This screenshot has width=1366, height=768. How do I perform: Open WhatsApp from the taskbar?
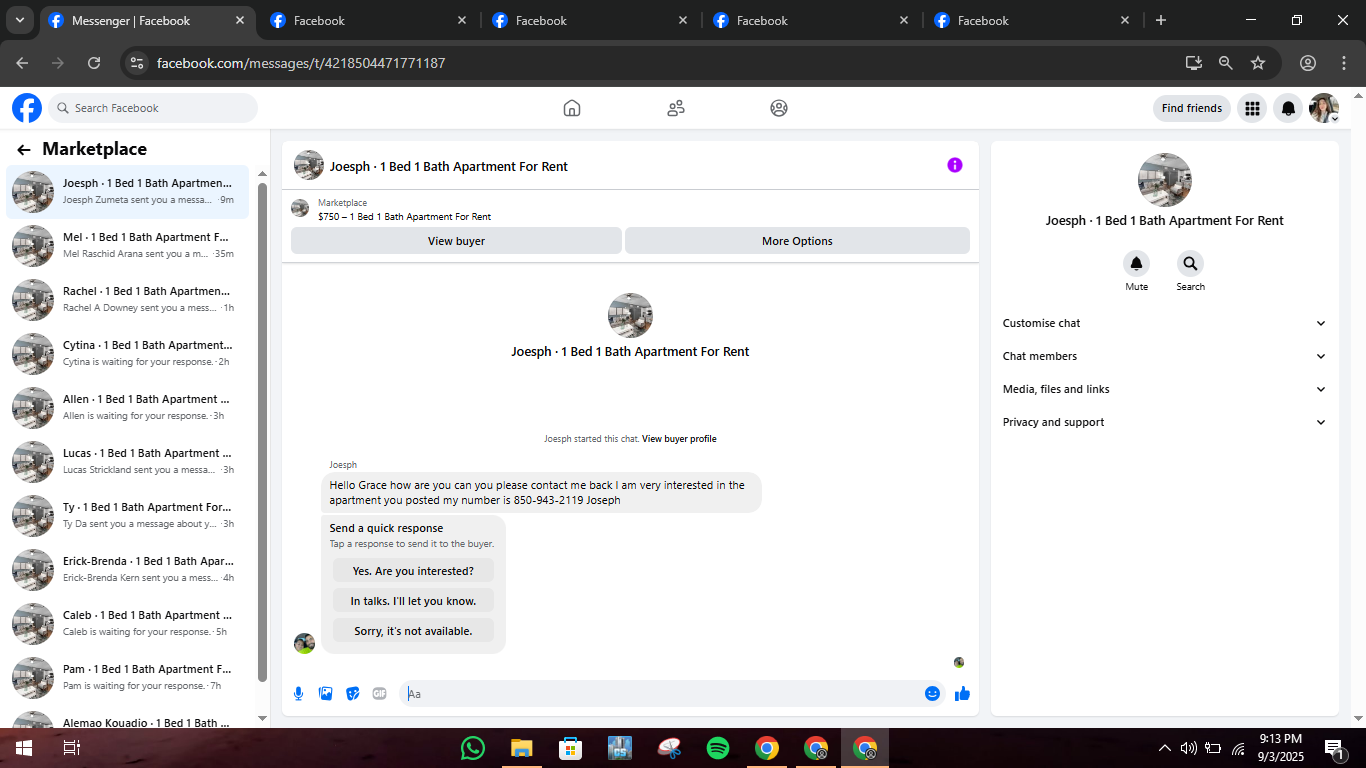coord(473,748)
